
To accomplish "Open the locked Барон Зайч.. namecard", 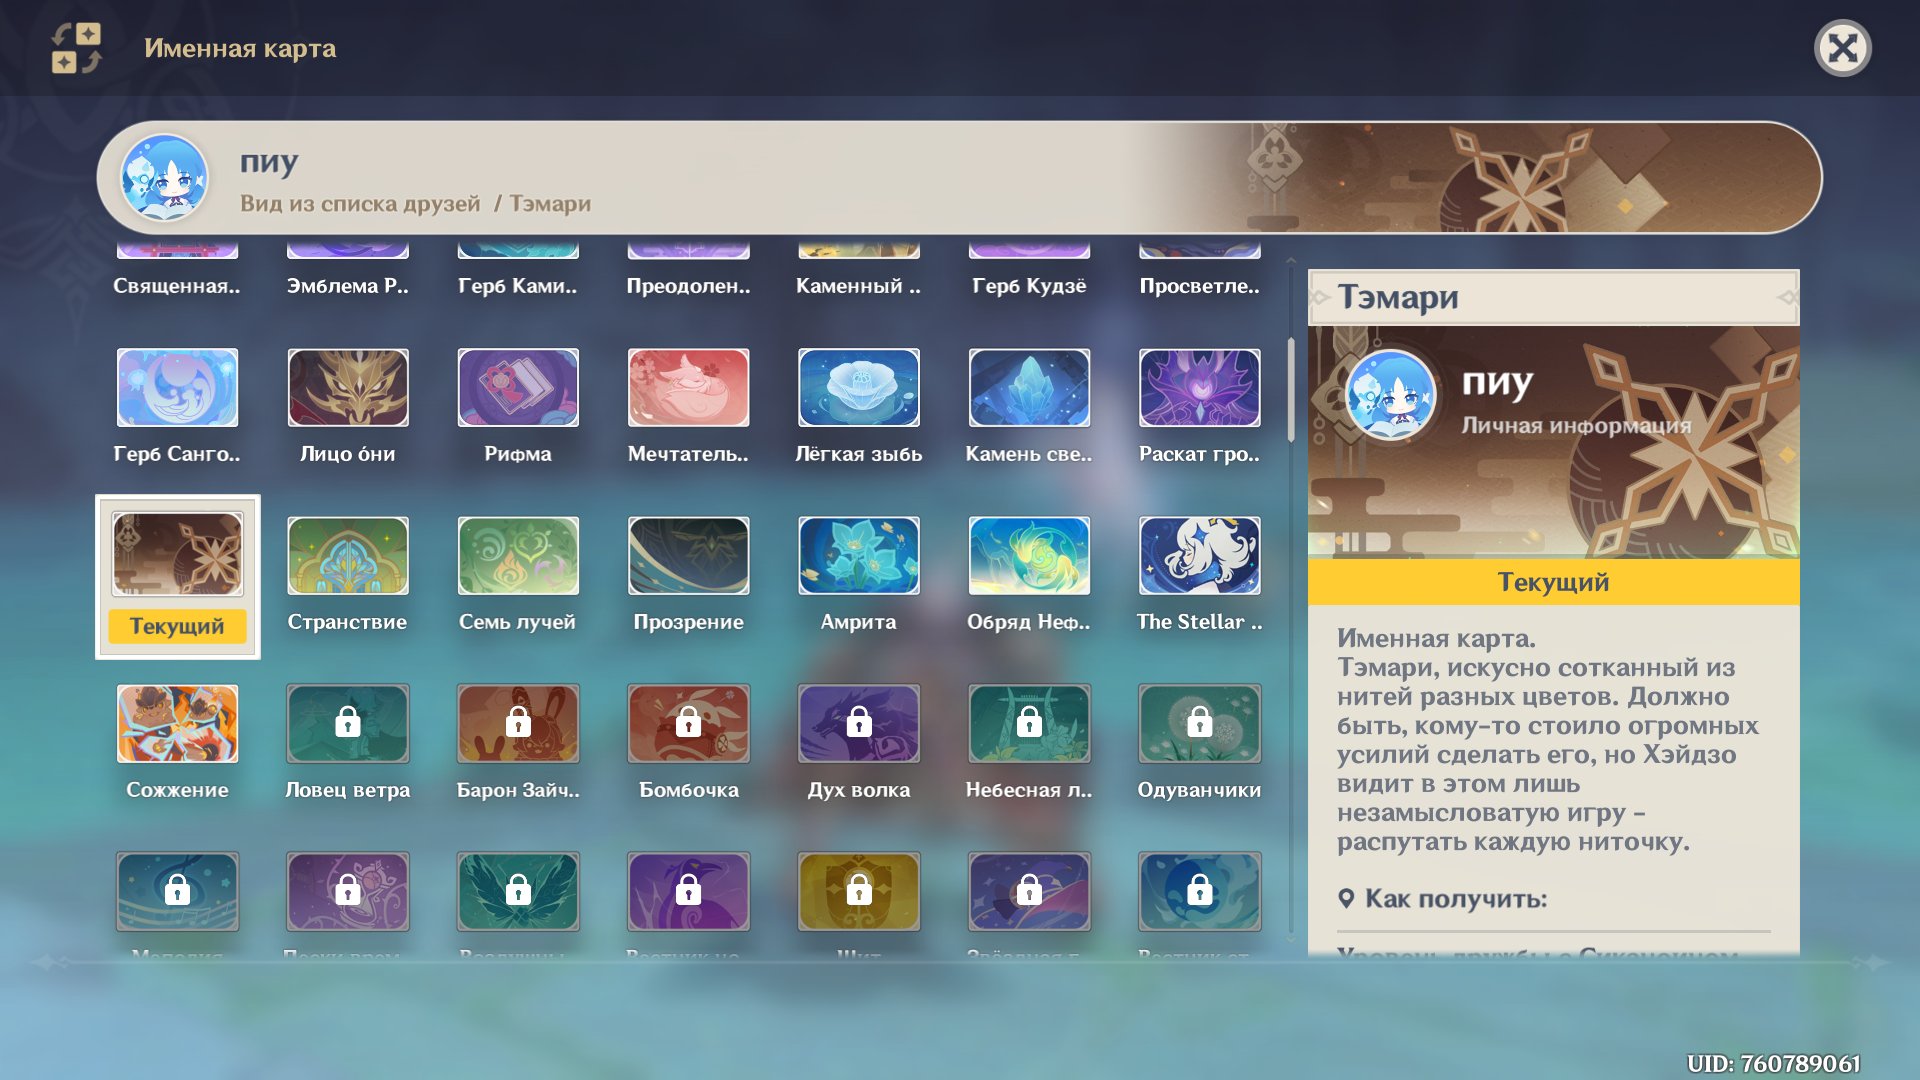I will coord(518,724).
